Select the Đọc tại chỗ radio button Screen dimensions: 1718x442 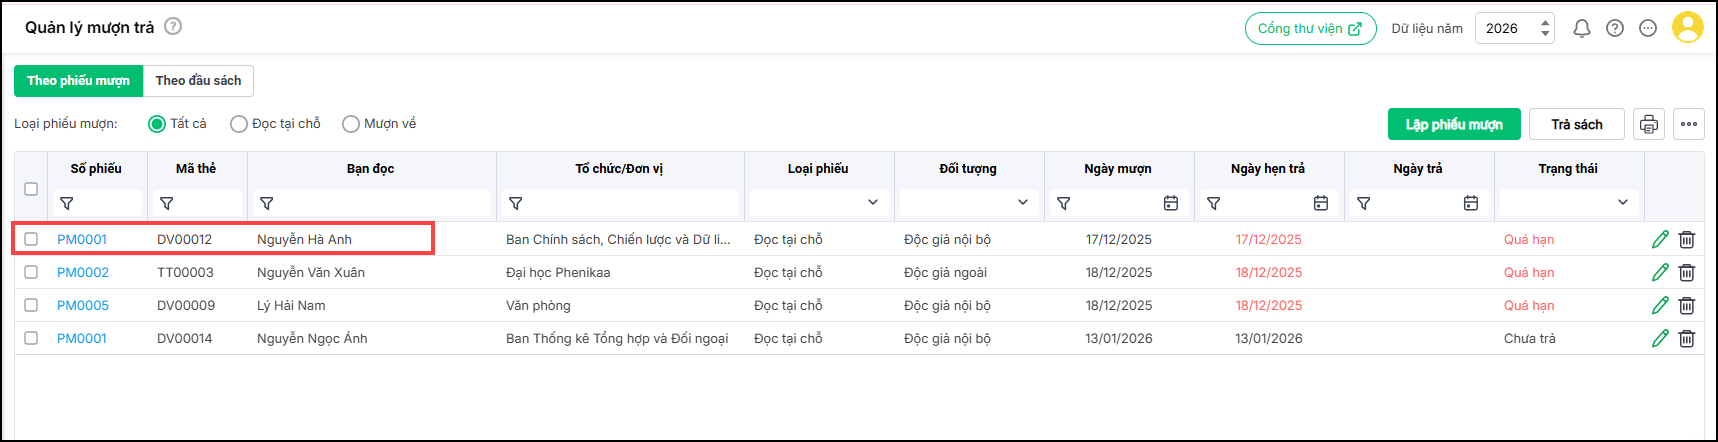click(x=239, y=124)
